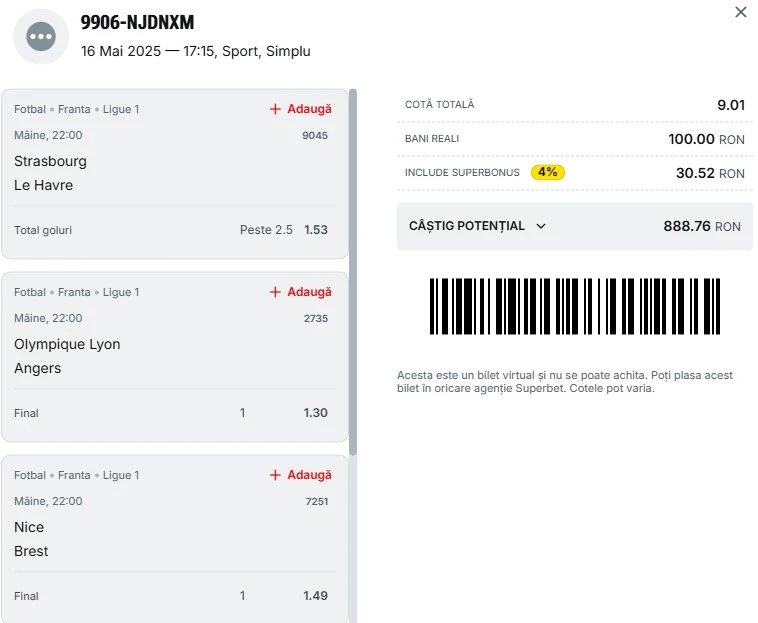The width and height of the screenshot is (758, 623).
Task: Expand the Câștig Potențial chevron
Action: (x=541, y=226)
